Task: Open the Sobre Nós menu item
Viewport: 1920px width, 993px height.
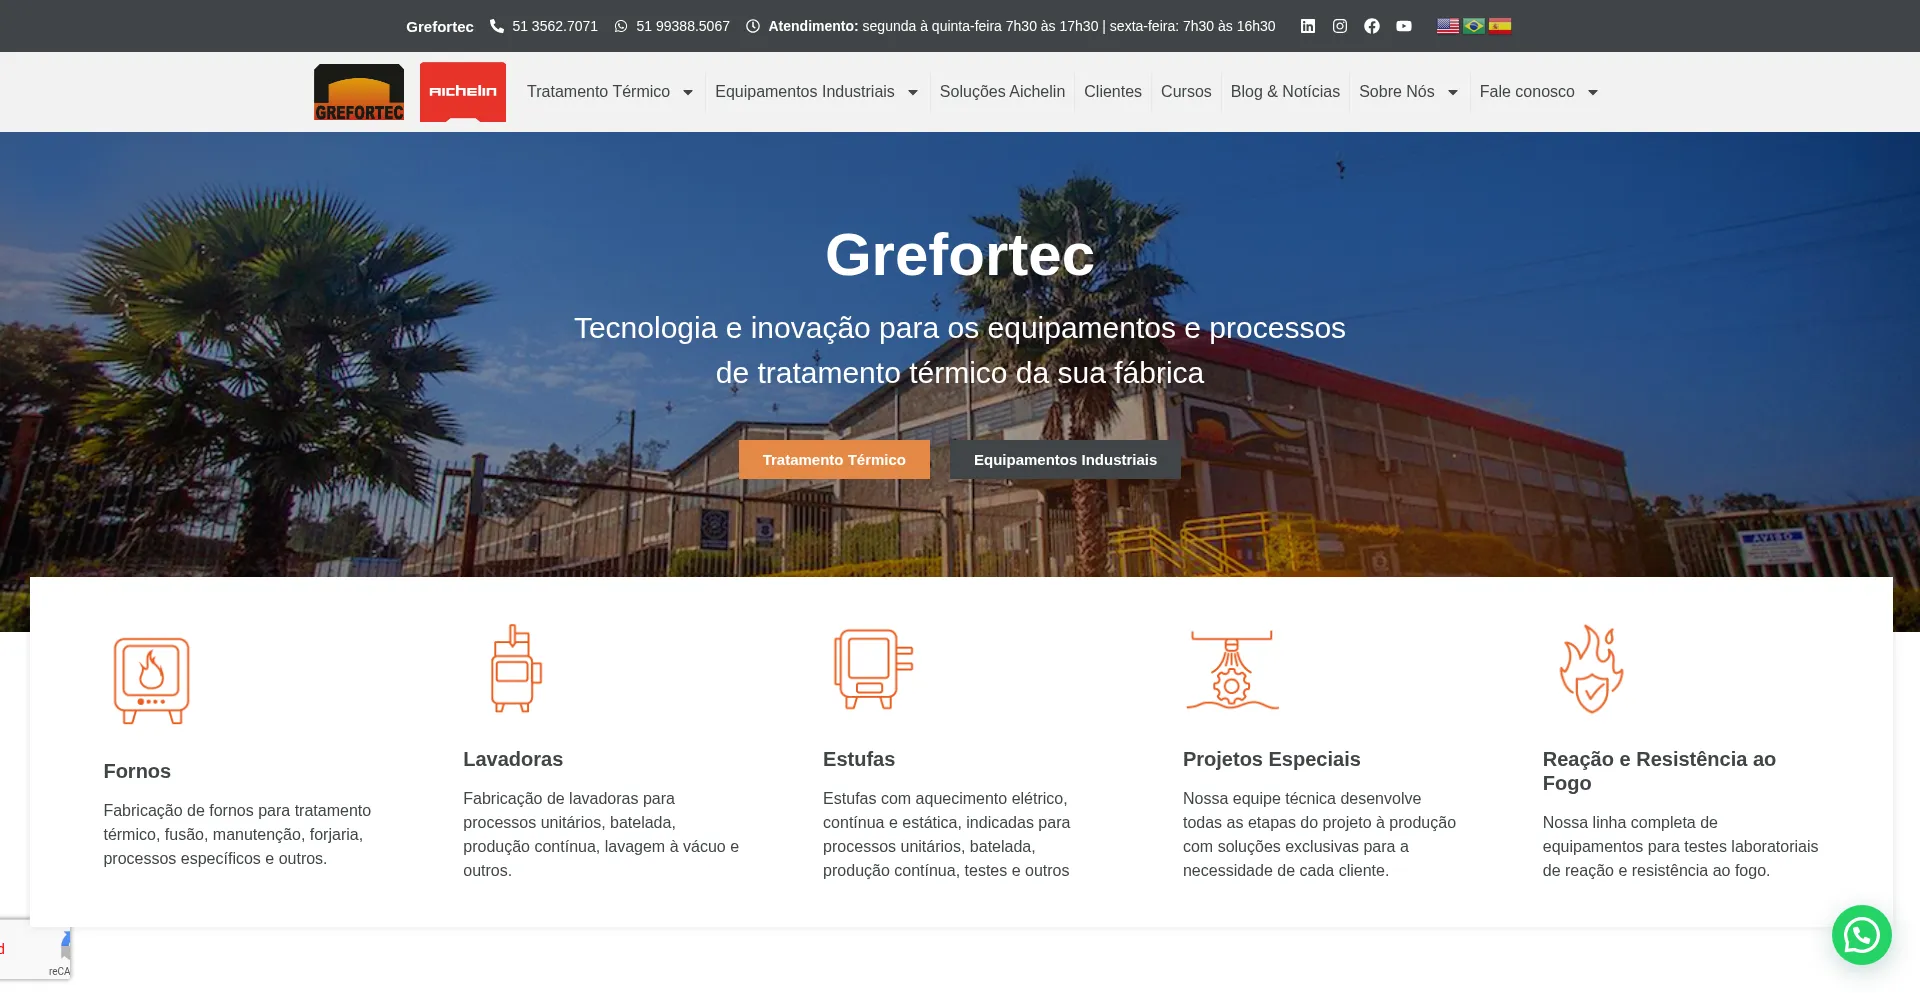Action: click(x=1397, y=92)
